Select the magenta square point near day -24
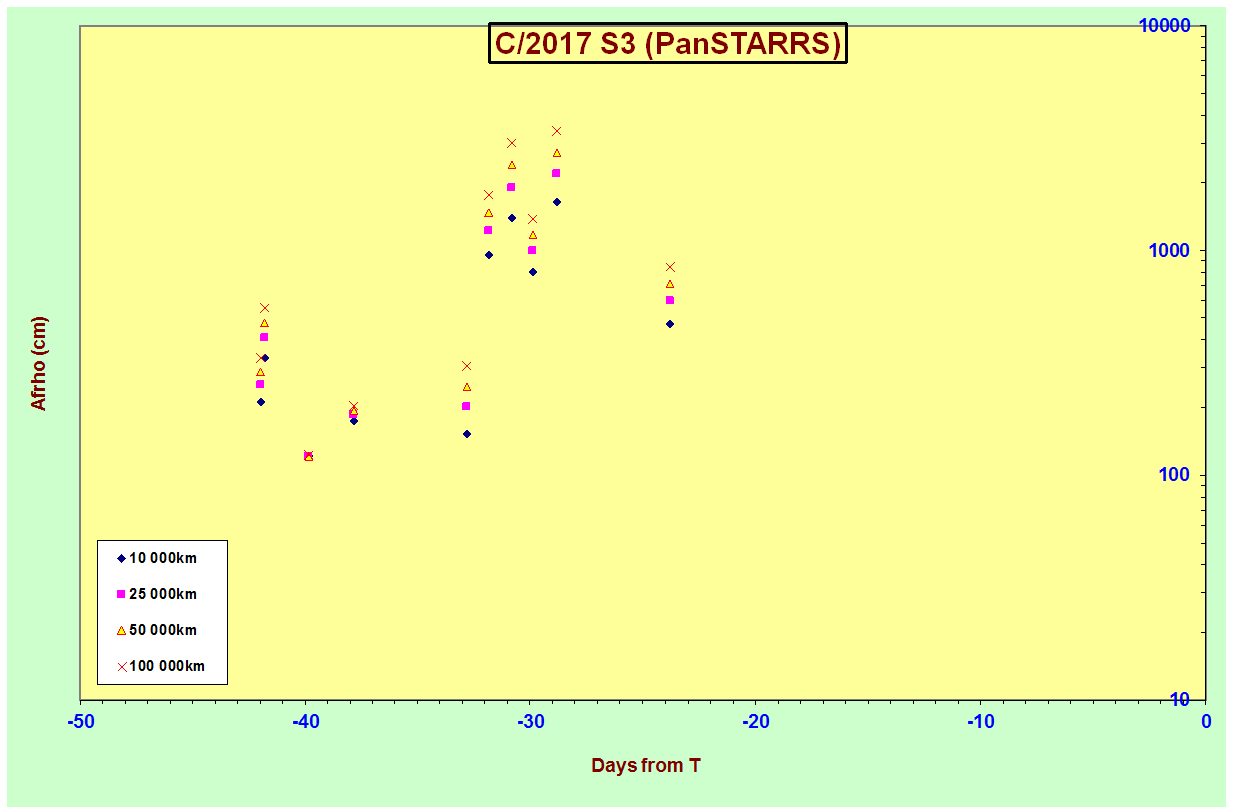This screenshot has width=1234, height=810. coord(670,300)
